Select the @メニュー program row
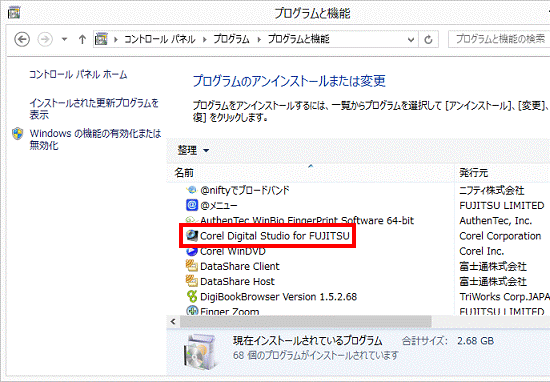The height and width of the screenshot is (382, 550). (x=218, y=205)
